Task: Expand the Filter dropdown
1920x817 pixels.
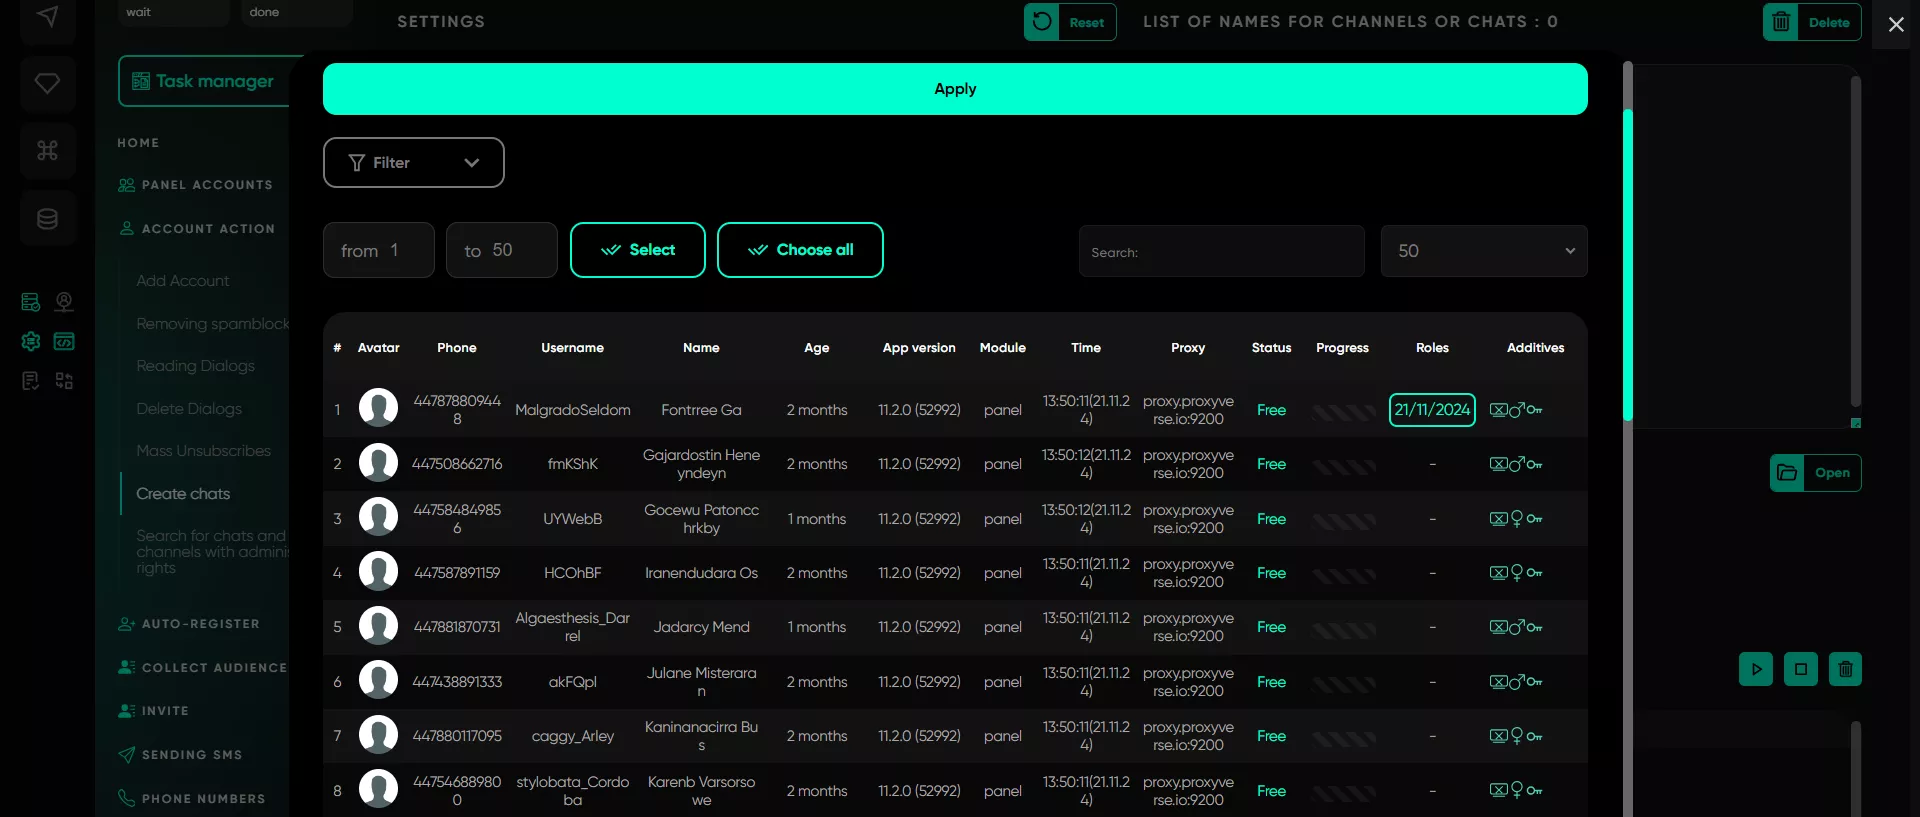Action: tap(413, 162)
